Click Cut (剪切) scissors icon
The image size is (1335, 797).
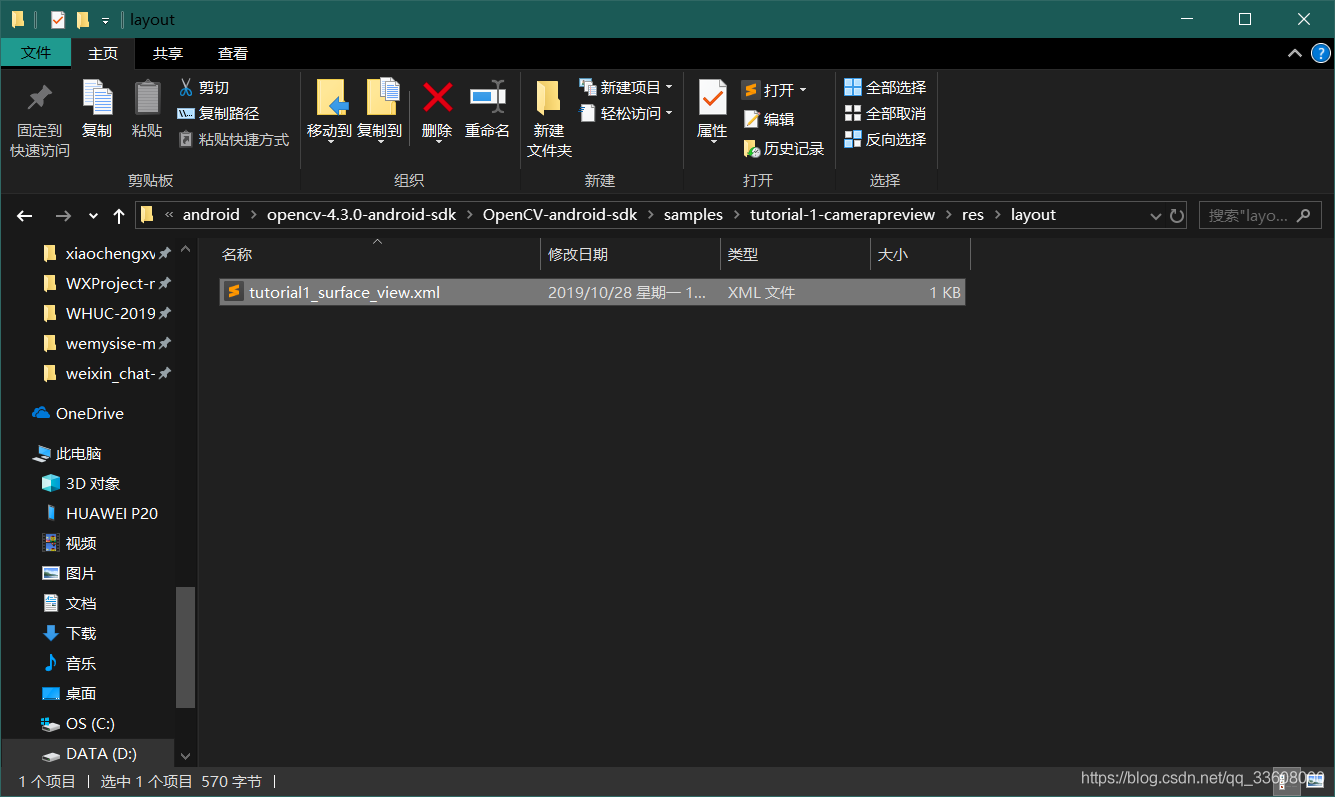pos(185,88)
